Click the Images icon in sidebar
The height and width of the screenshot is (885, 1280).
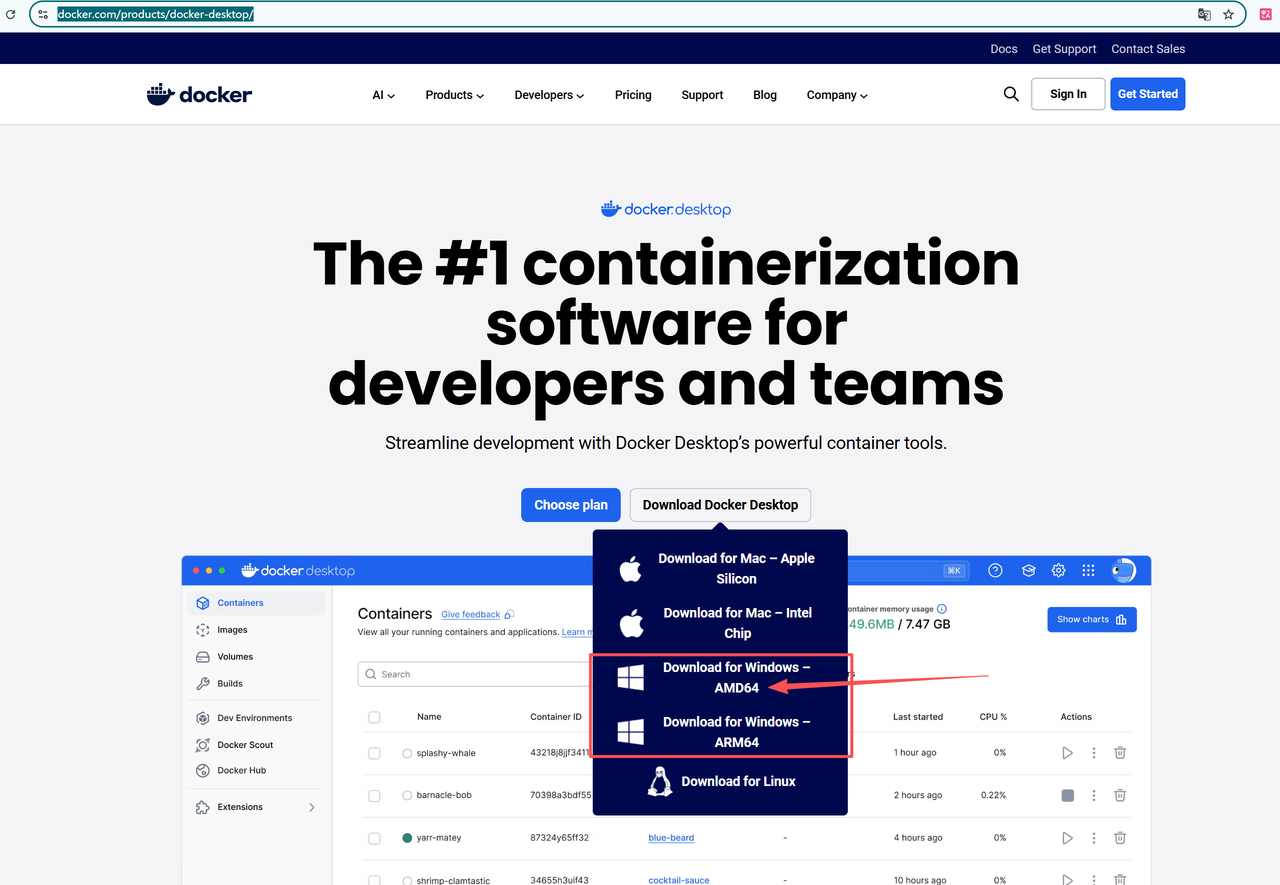tap(203, 630)
